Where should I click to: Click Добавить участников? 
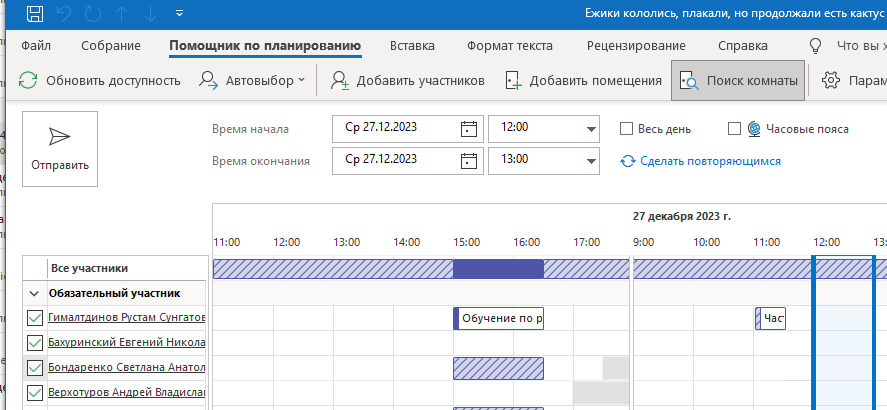click(x=407, y=80)
